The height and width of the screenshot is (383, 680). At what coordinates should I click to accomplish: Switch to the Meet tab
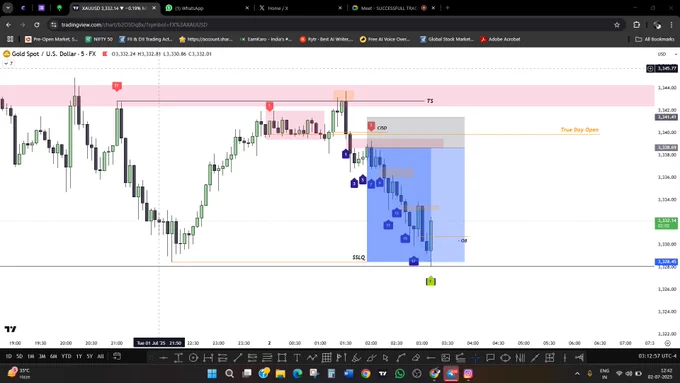(394, 8)
